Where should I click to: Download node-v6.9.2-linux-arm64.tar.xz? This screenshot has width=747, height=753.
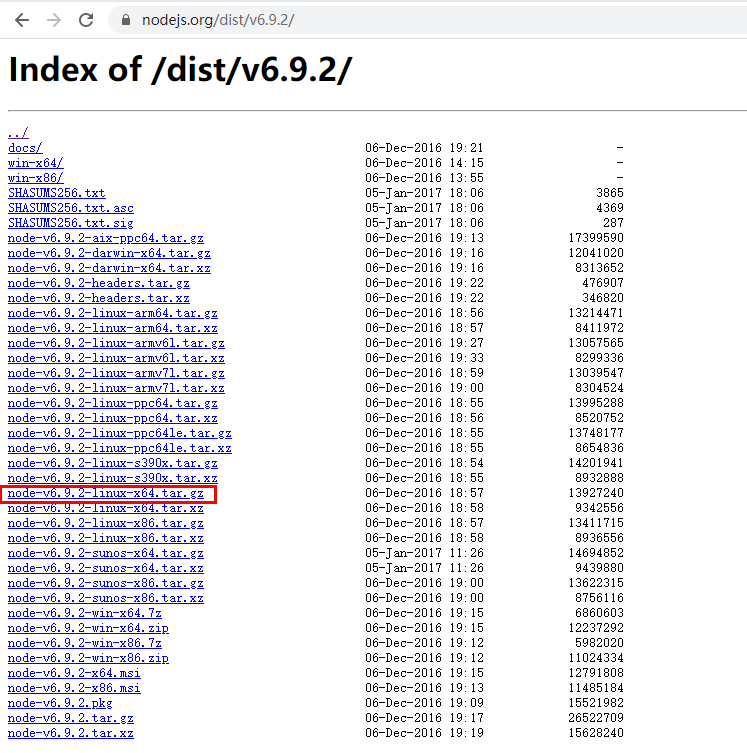point(113,328)
